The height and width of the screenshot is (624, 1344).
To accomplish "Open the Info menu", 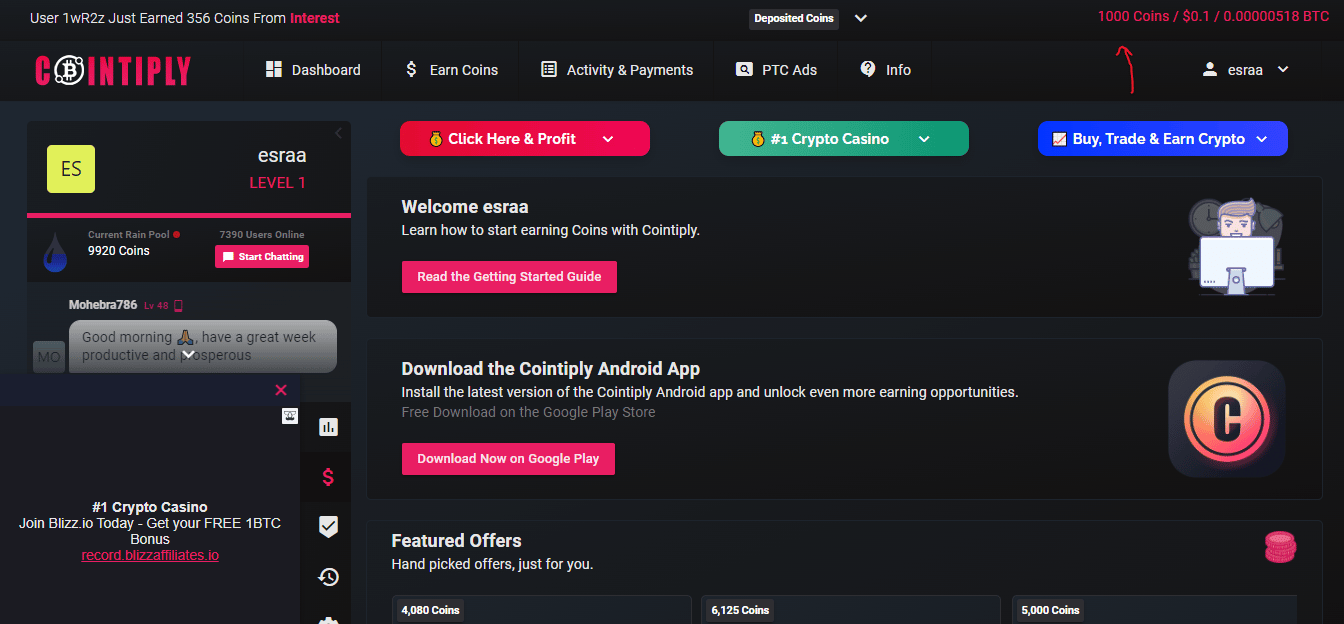I will [x=886, y=70].
